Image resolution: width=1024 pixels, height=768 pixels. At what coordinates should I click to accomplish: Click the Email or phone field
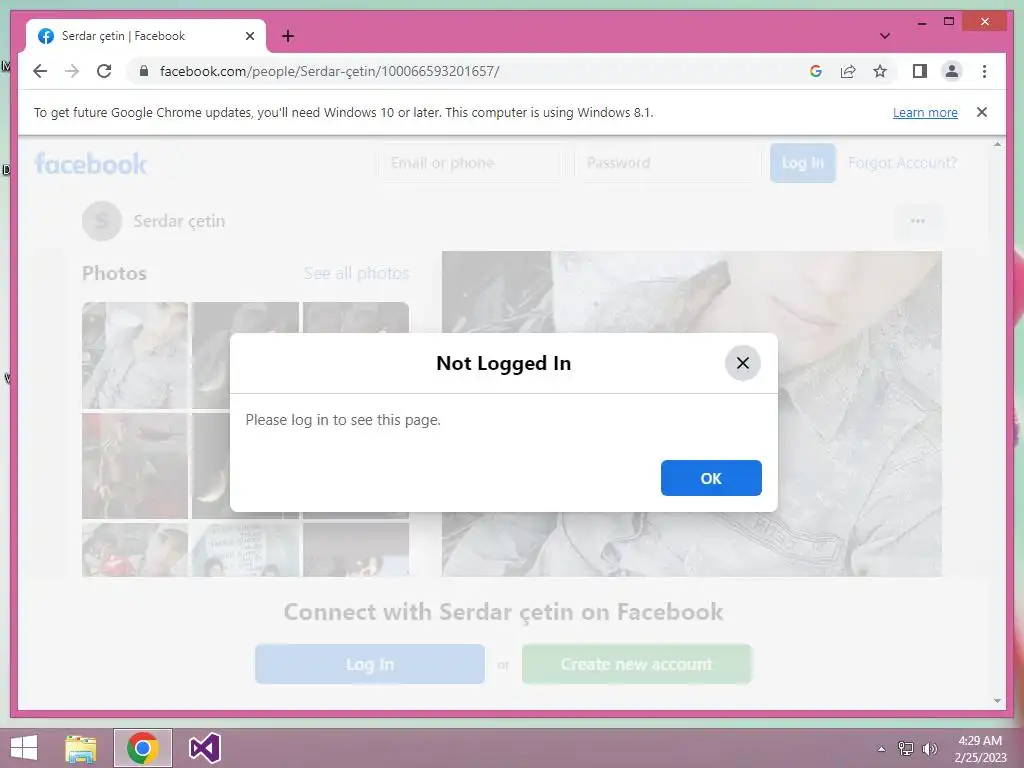pyautogui.click(x=472, y=163)
